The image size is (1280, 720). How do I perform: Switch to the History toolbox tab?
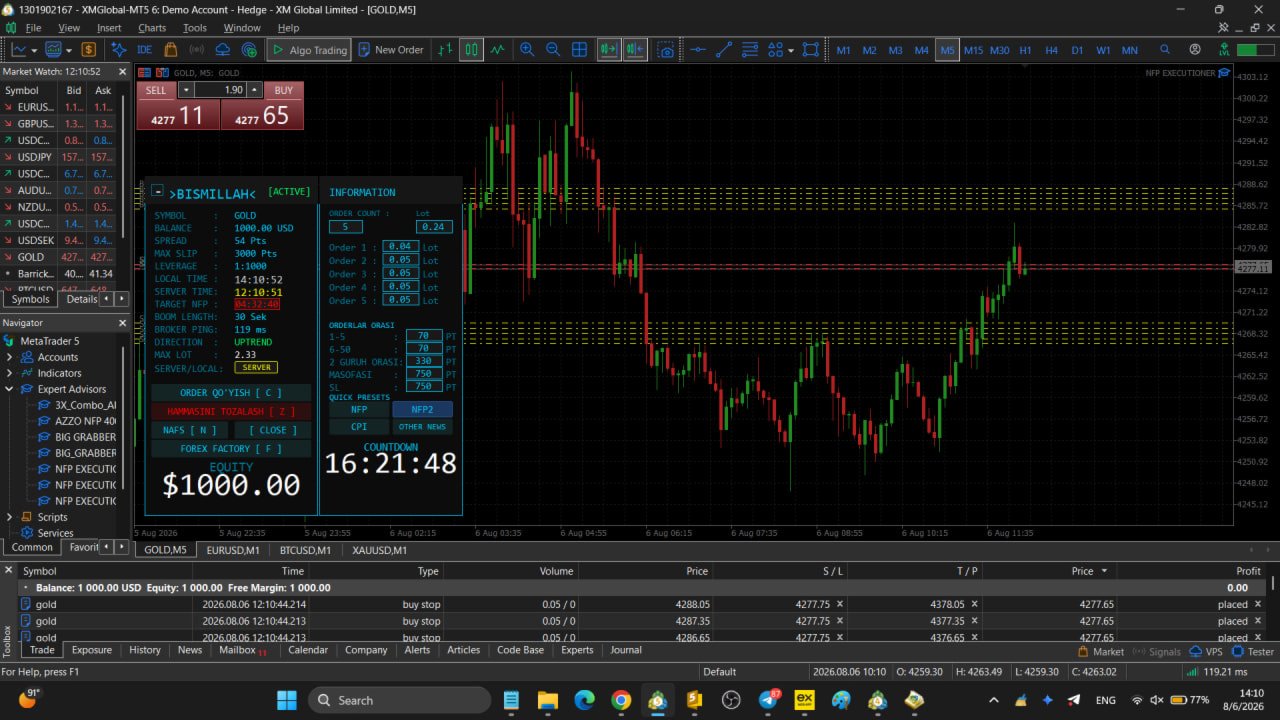[x=144, y=650]
